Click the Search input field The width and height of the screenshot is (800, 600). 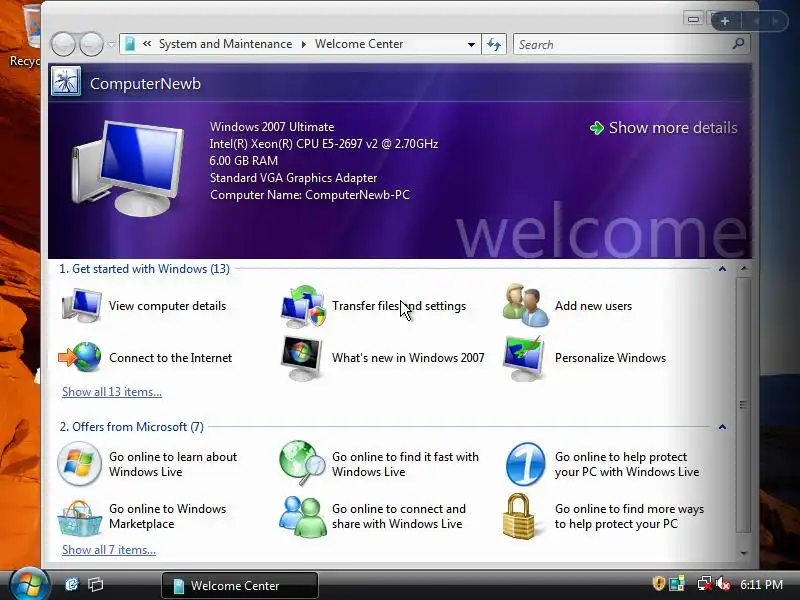click(622, 44)
